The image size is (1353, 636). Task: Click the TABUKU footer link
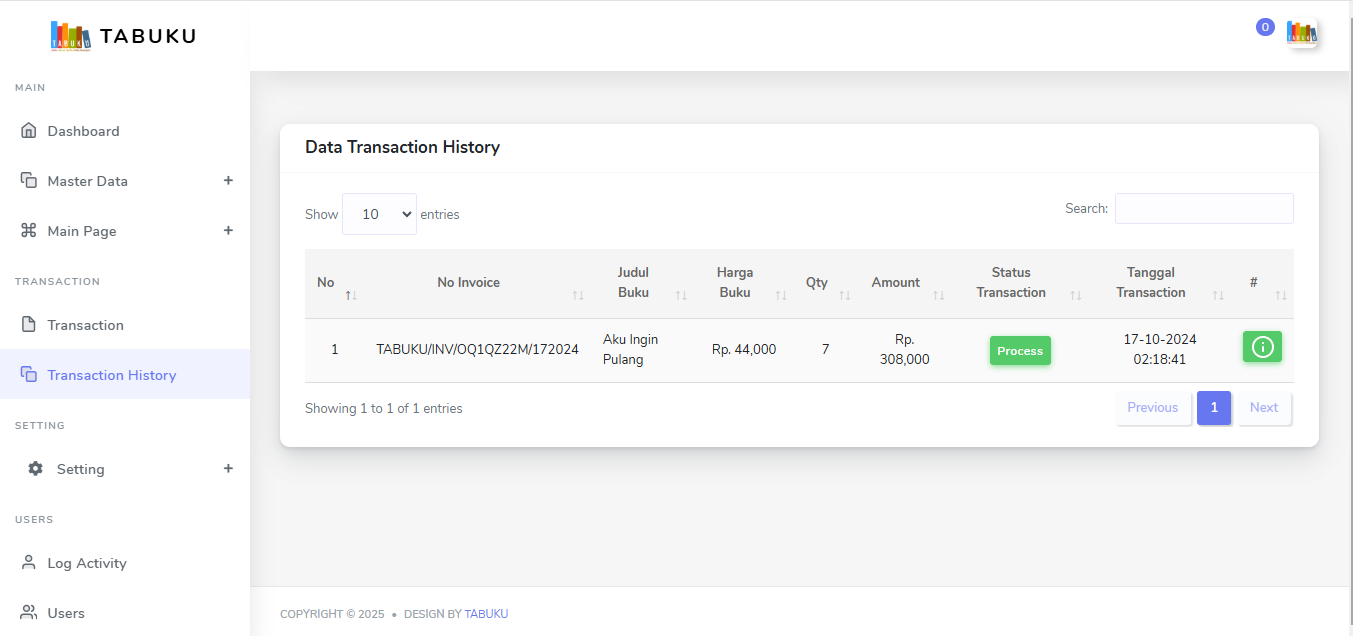486,614
